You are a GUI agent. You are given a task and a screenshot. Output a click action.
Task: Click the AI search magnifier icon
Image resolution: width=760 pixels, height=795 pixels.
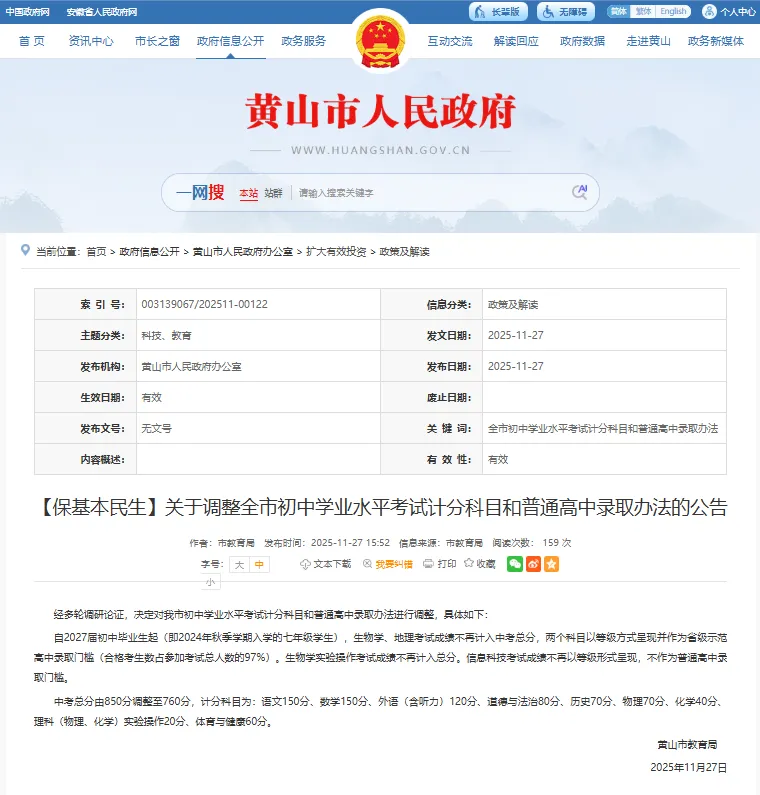(580, 192)
